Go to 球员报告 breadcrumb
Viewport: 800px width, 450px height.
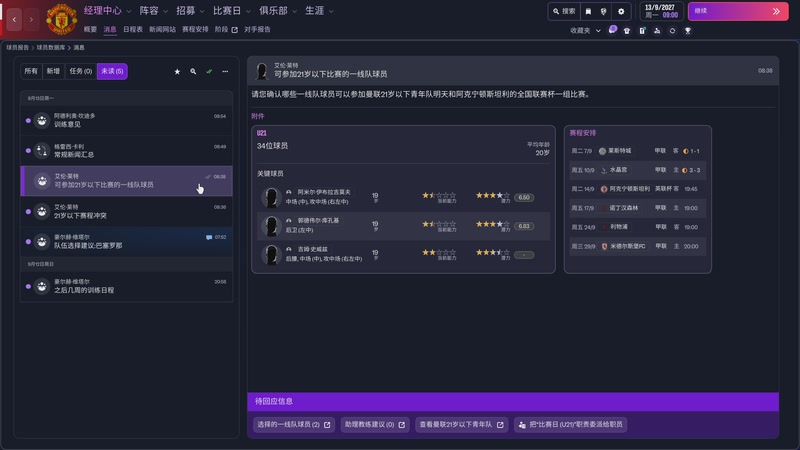coord(17,47)
